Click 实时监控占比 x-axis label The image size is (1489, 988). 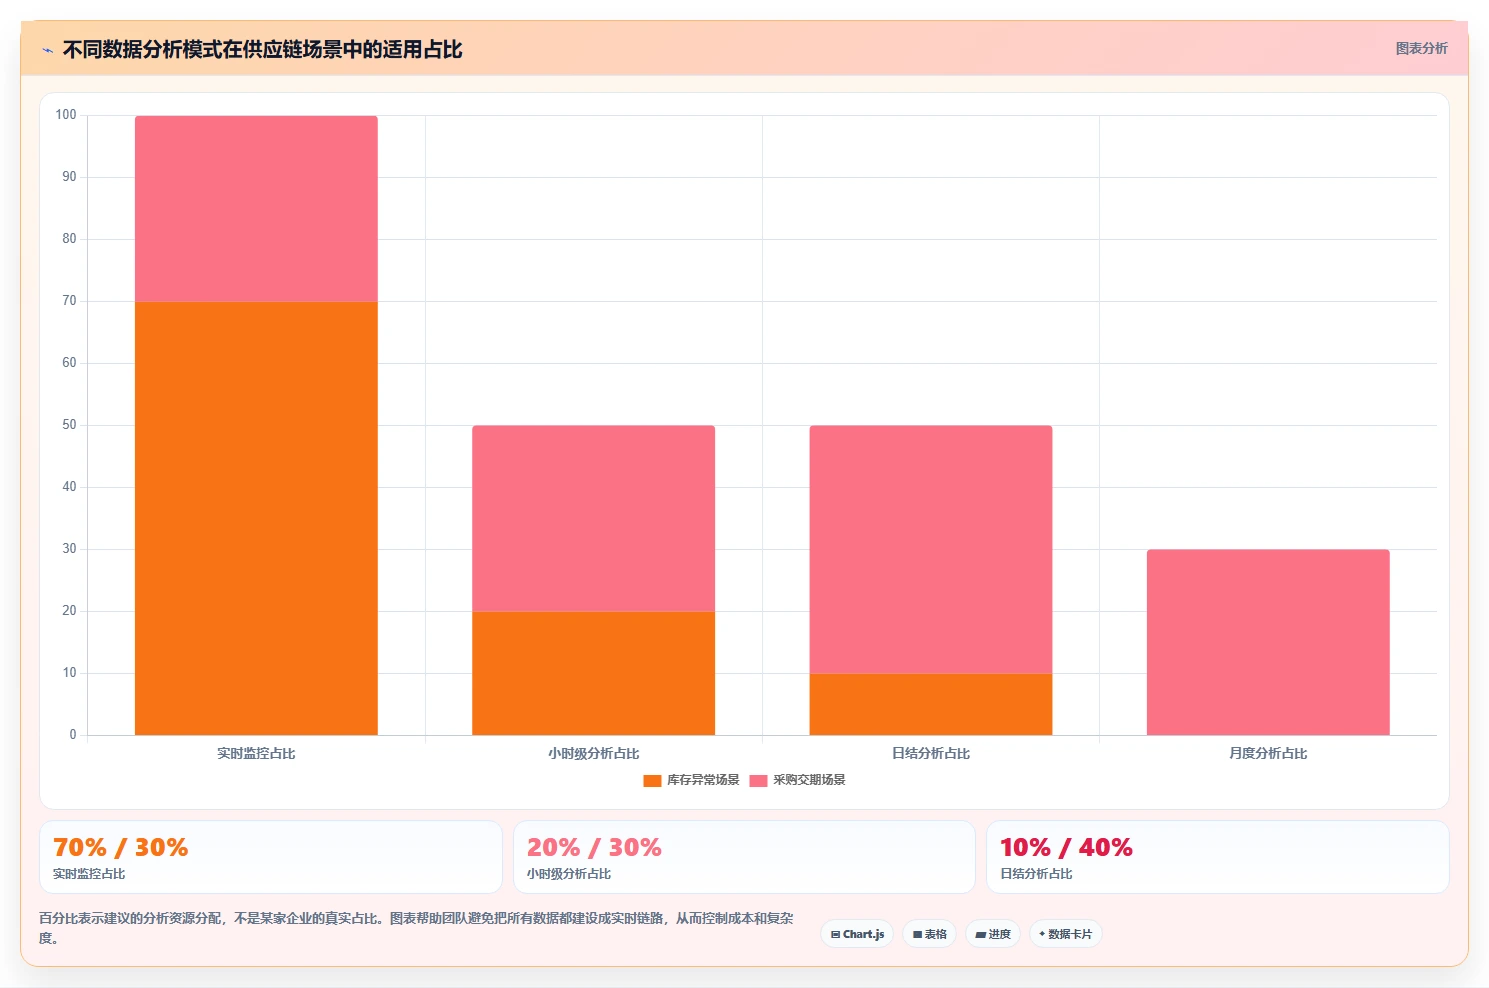coord(256,753)
